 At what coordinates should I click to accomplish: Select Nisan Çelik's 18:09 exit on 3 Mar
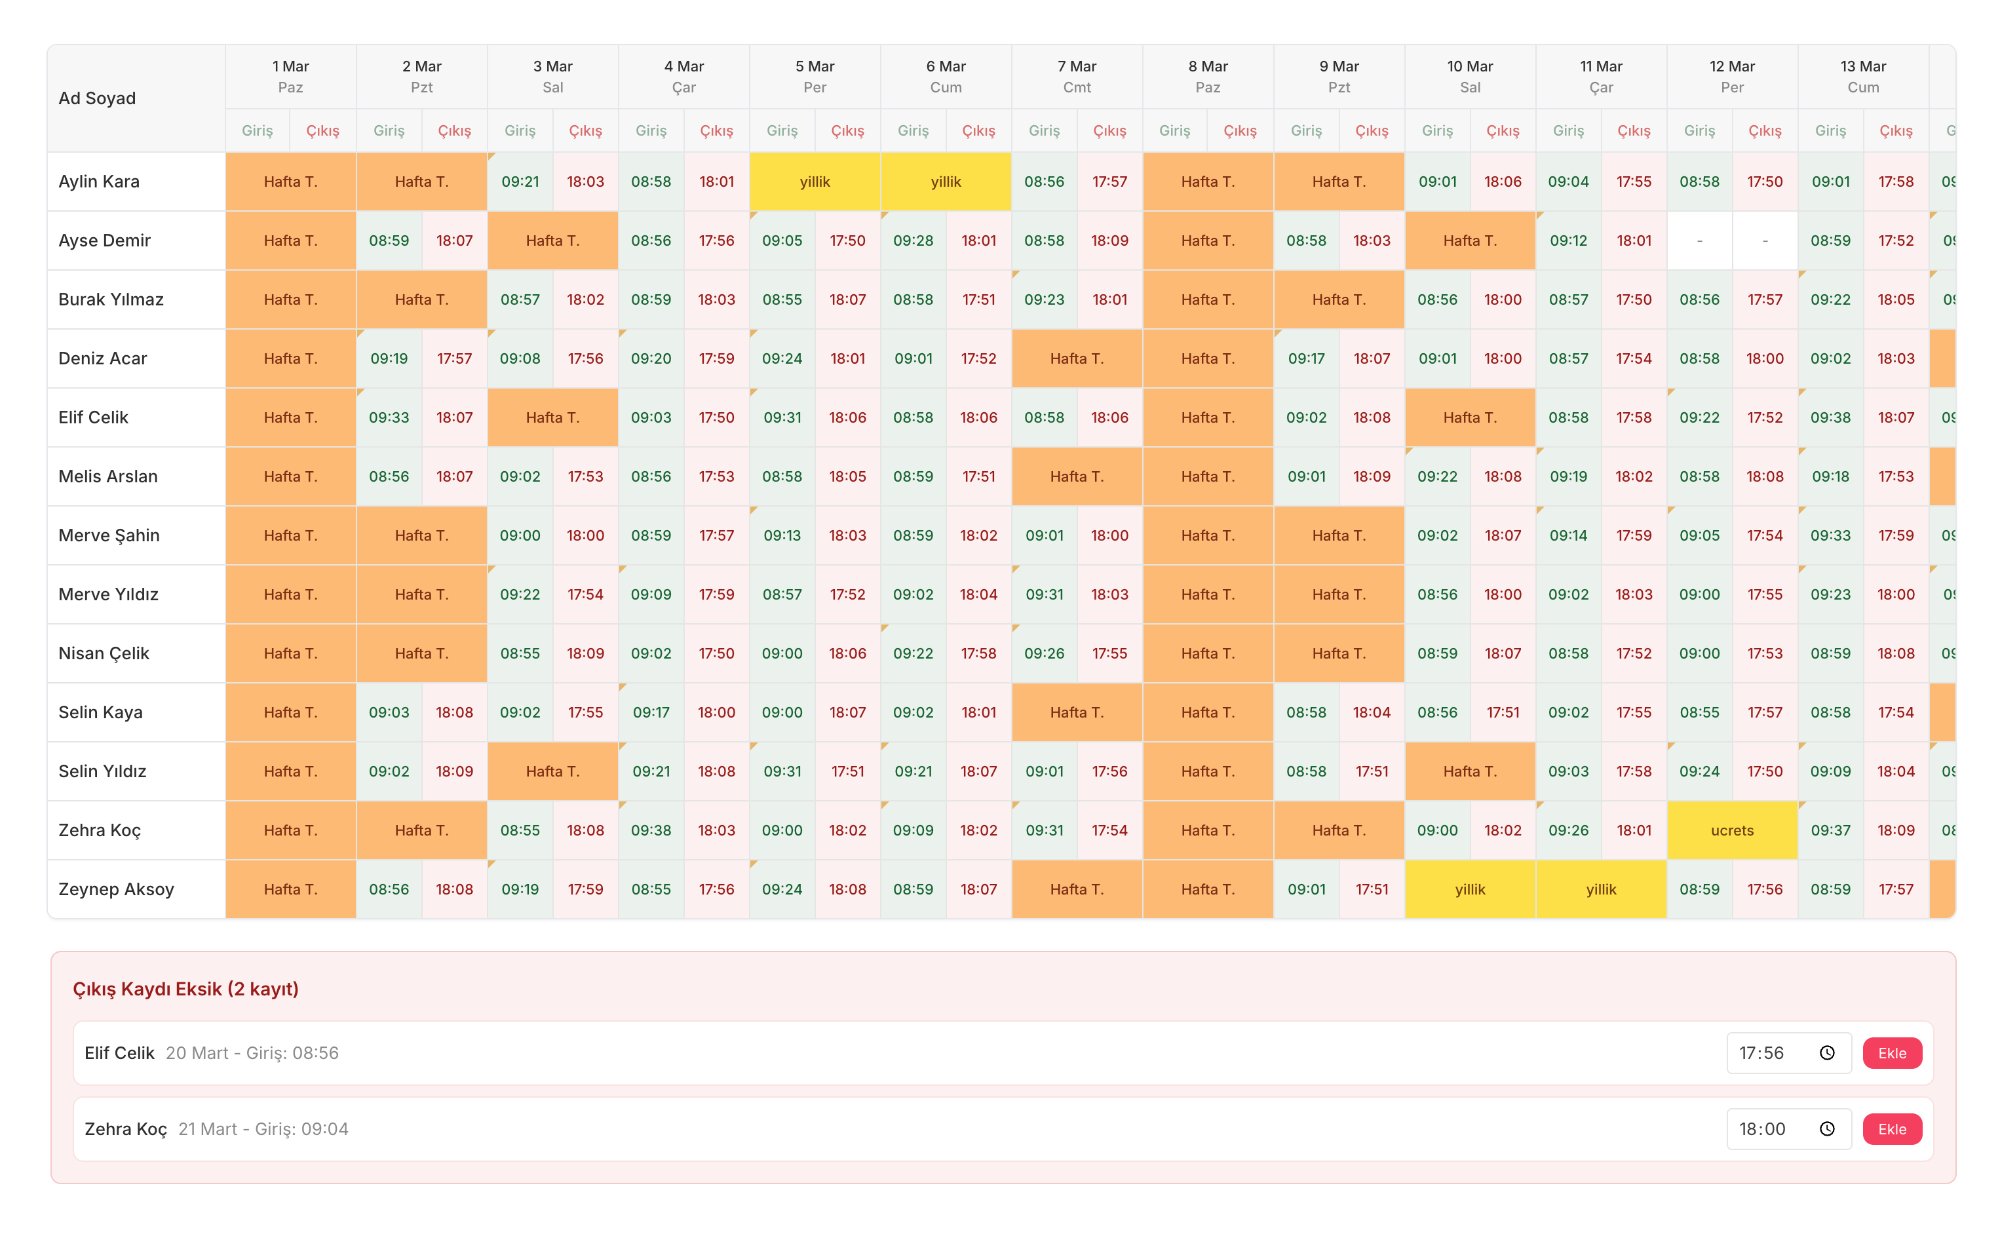pyautogui.click(x=585, y=654)
